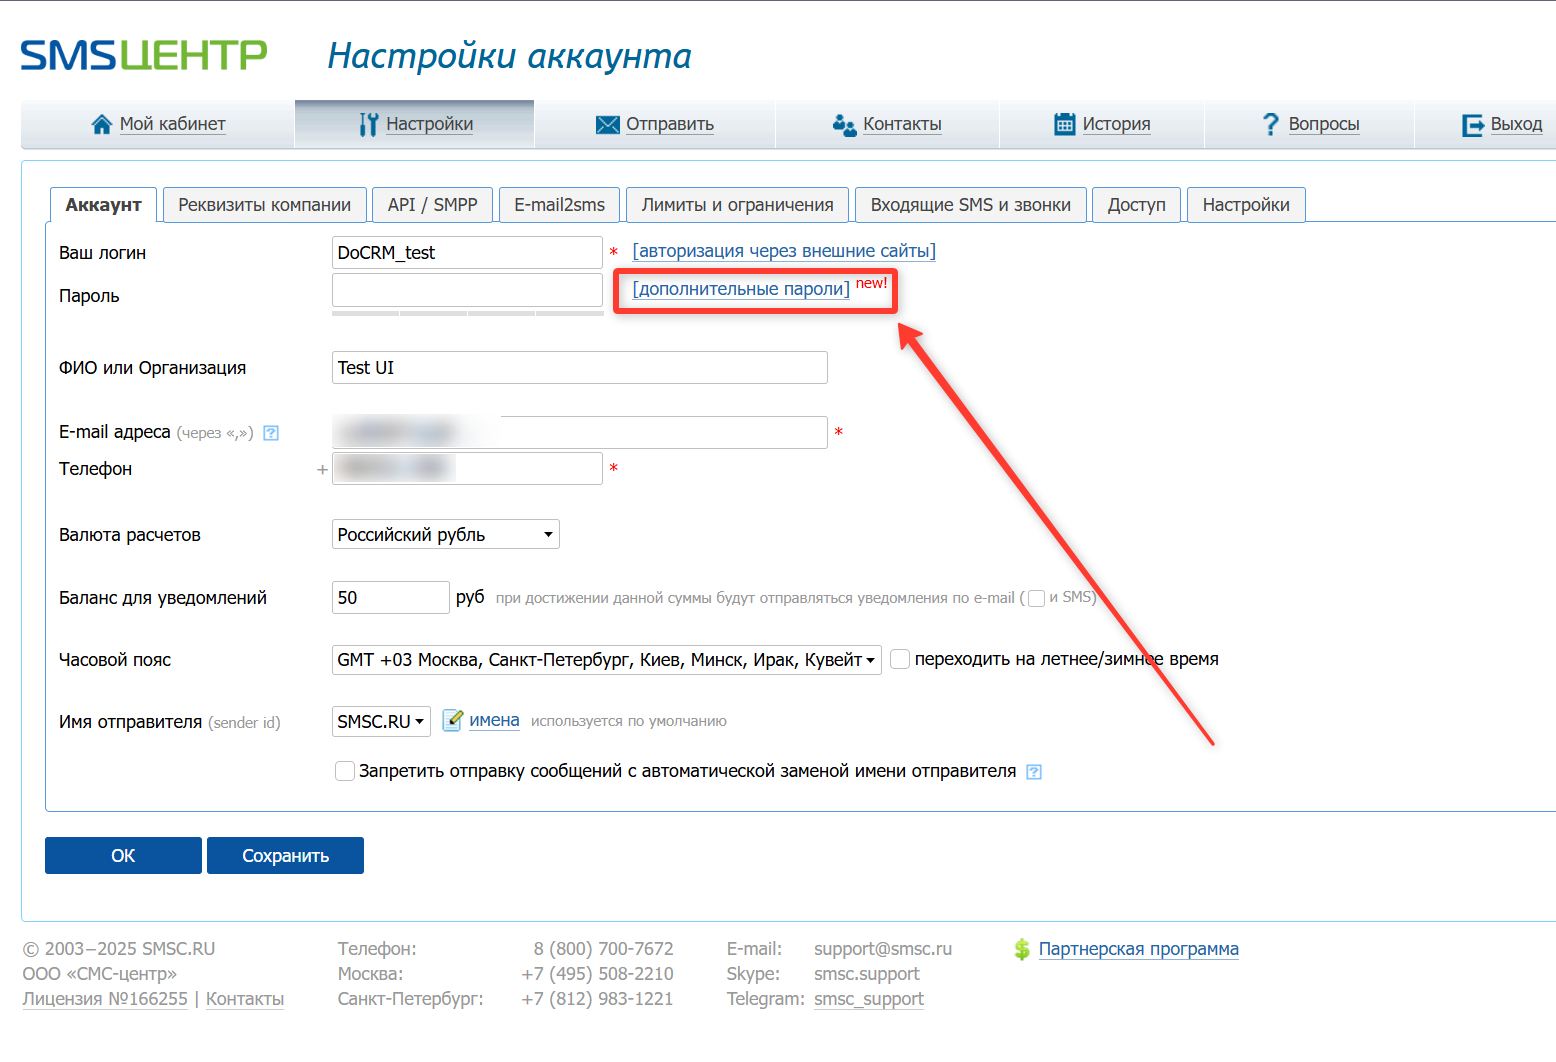This screenshot has height=1062, width=1556.
Task: Click the home icon beside Мой кабинет
Action: click(x=101, y=124)
